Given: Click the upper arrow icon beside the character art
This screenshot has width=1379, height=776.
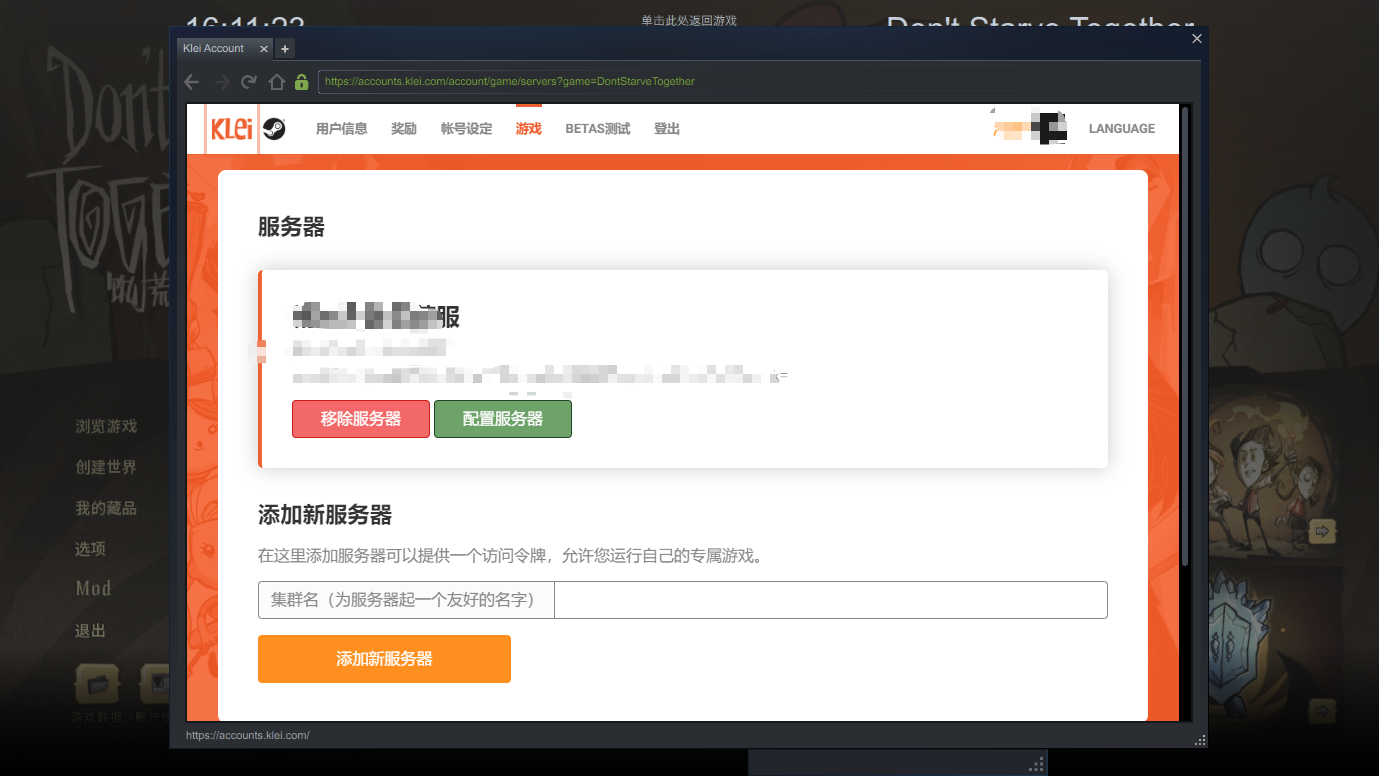Looking at the screenshot, I should click(x=1323, y=530).
